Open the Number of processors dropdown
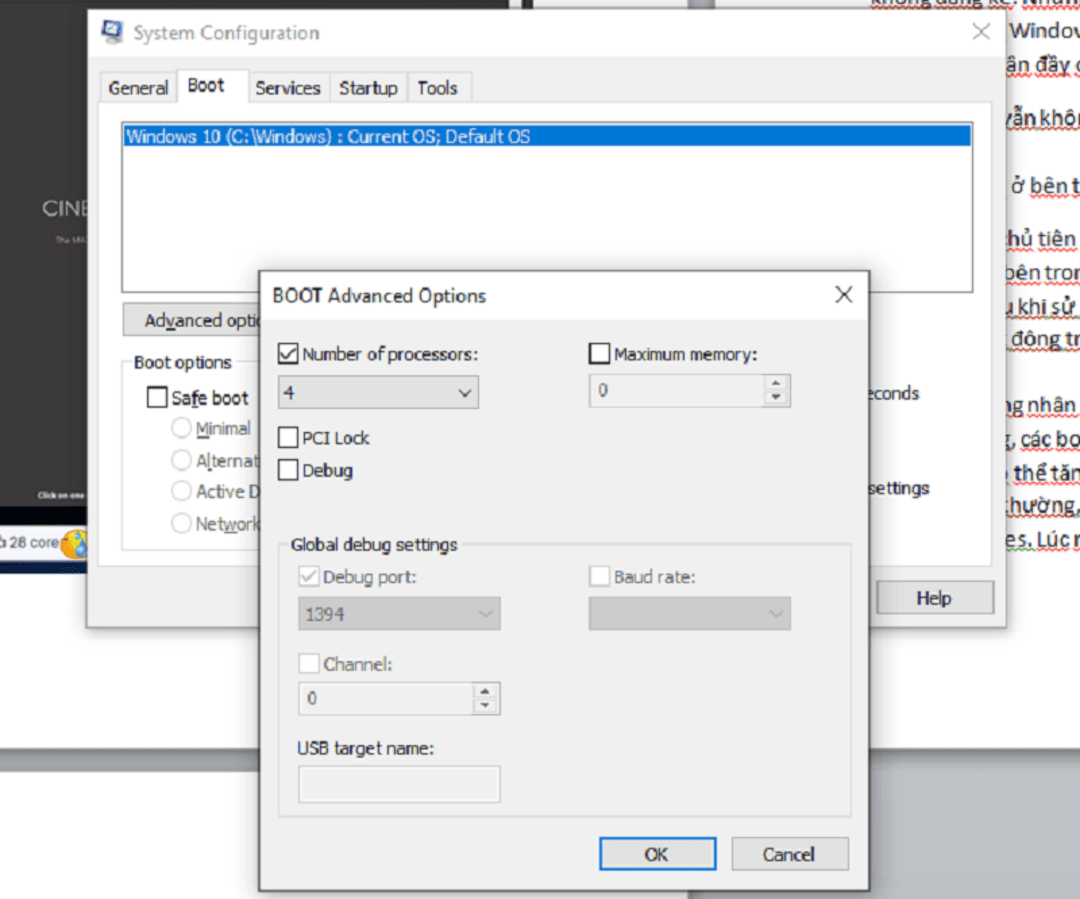Image resolution: width=1080 pixels, height=899 pixels. click(x=378, y=393)
